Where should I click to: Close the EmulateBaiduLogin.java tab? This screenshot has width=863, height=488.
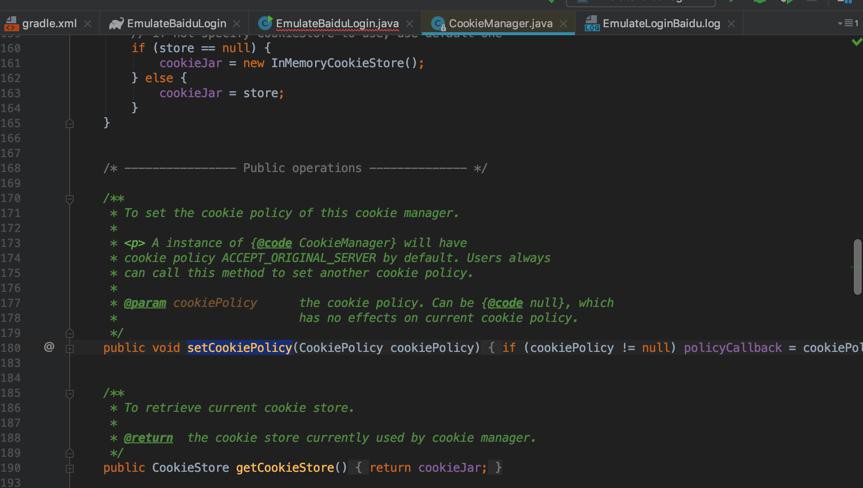pyautogui.click(x=409, y=24)
